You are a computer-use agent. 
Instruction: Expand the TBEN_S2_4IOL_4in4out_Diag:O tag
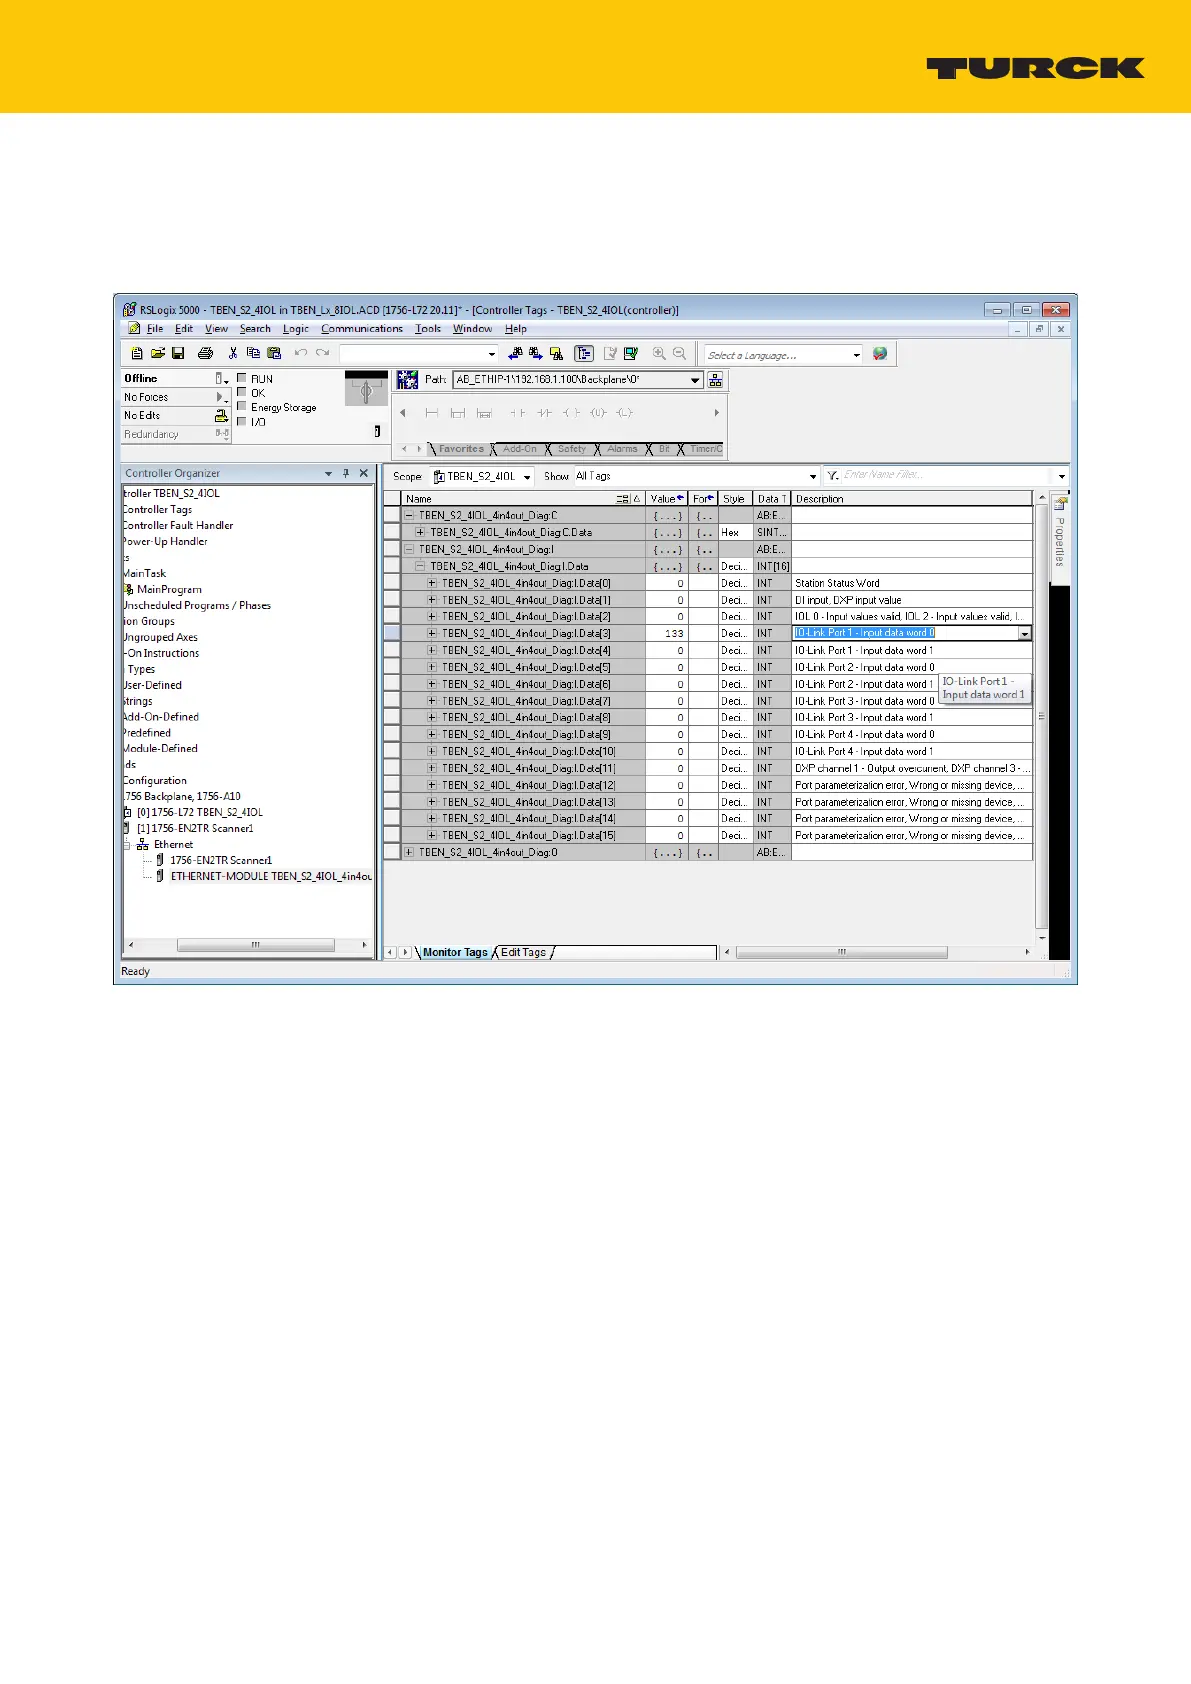tap(409, 853)
